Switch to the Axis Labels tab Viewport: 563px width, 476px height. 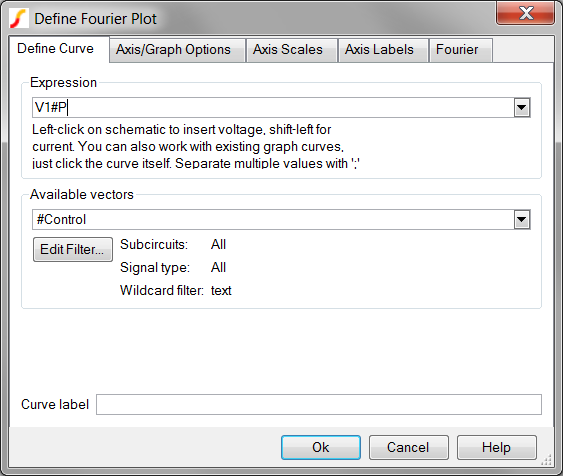[379, 50]
